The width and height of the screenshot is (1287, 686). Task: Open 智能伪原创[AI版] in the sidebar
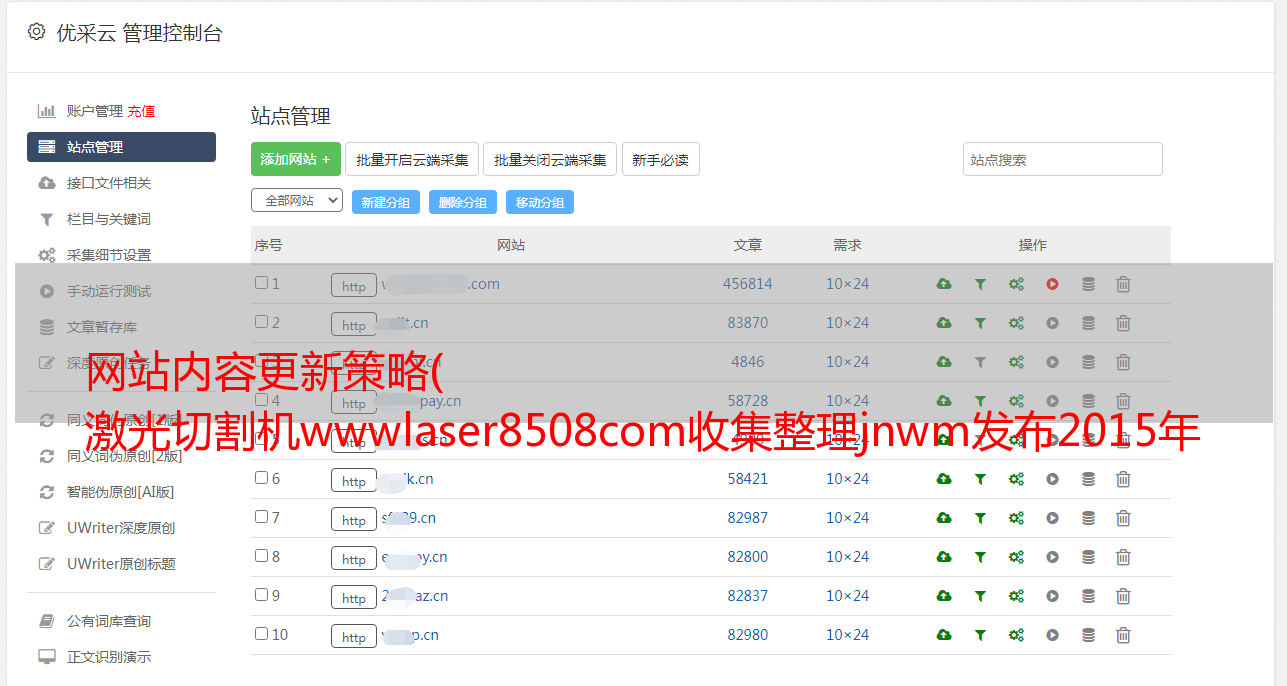click(x=121, y=492)
